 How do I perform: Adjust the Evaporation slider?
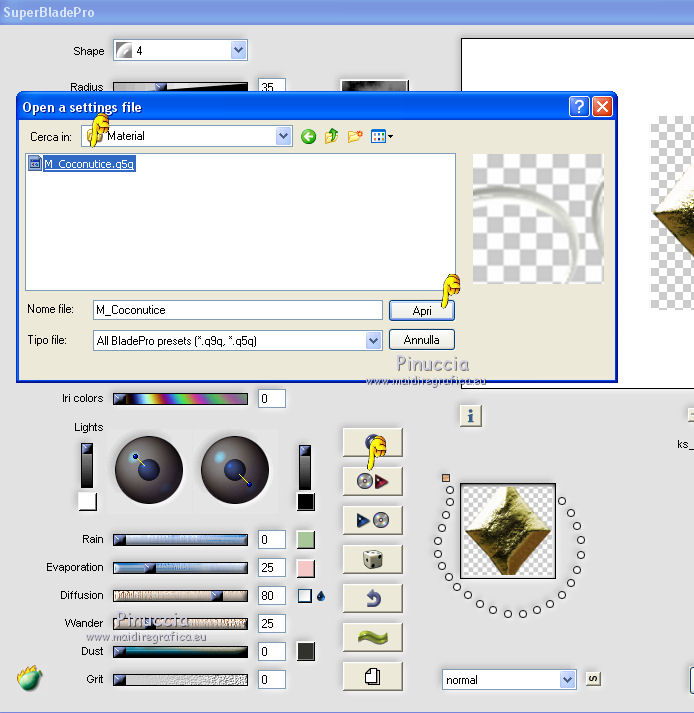180,568
